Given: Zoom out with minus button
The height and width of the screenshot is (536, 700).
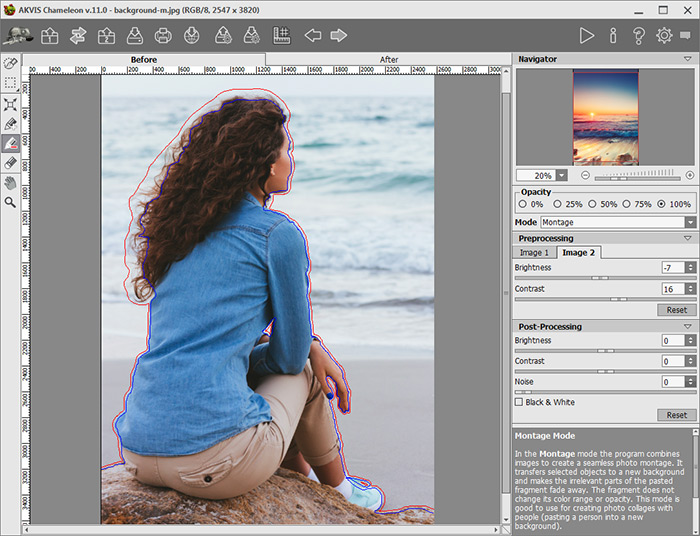Looking at the screenshot, I should coord(585,175).
